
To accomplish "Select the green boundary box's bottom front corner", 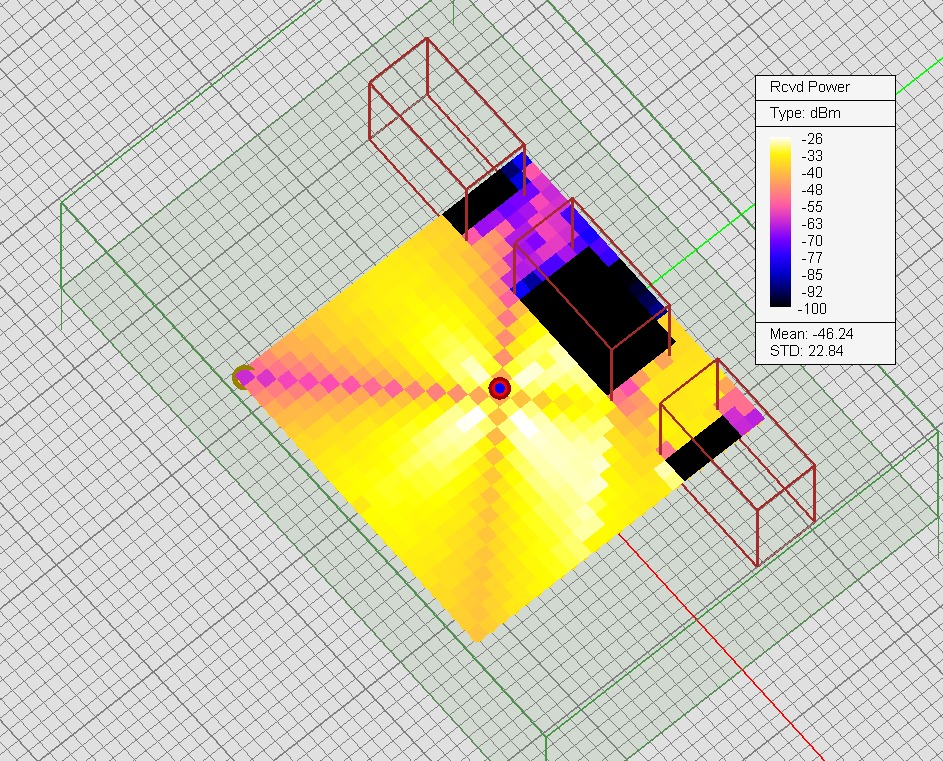I will pos(546,735).
